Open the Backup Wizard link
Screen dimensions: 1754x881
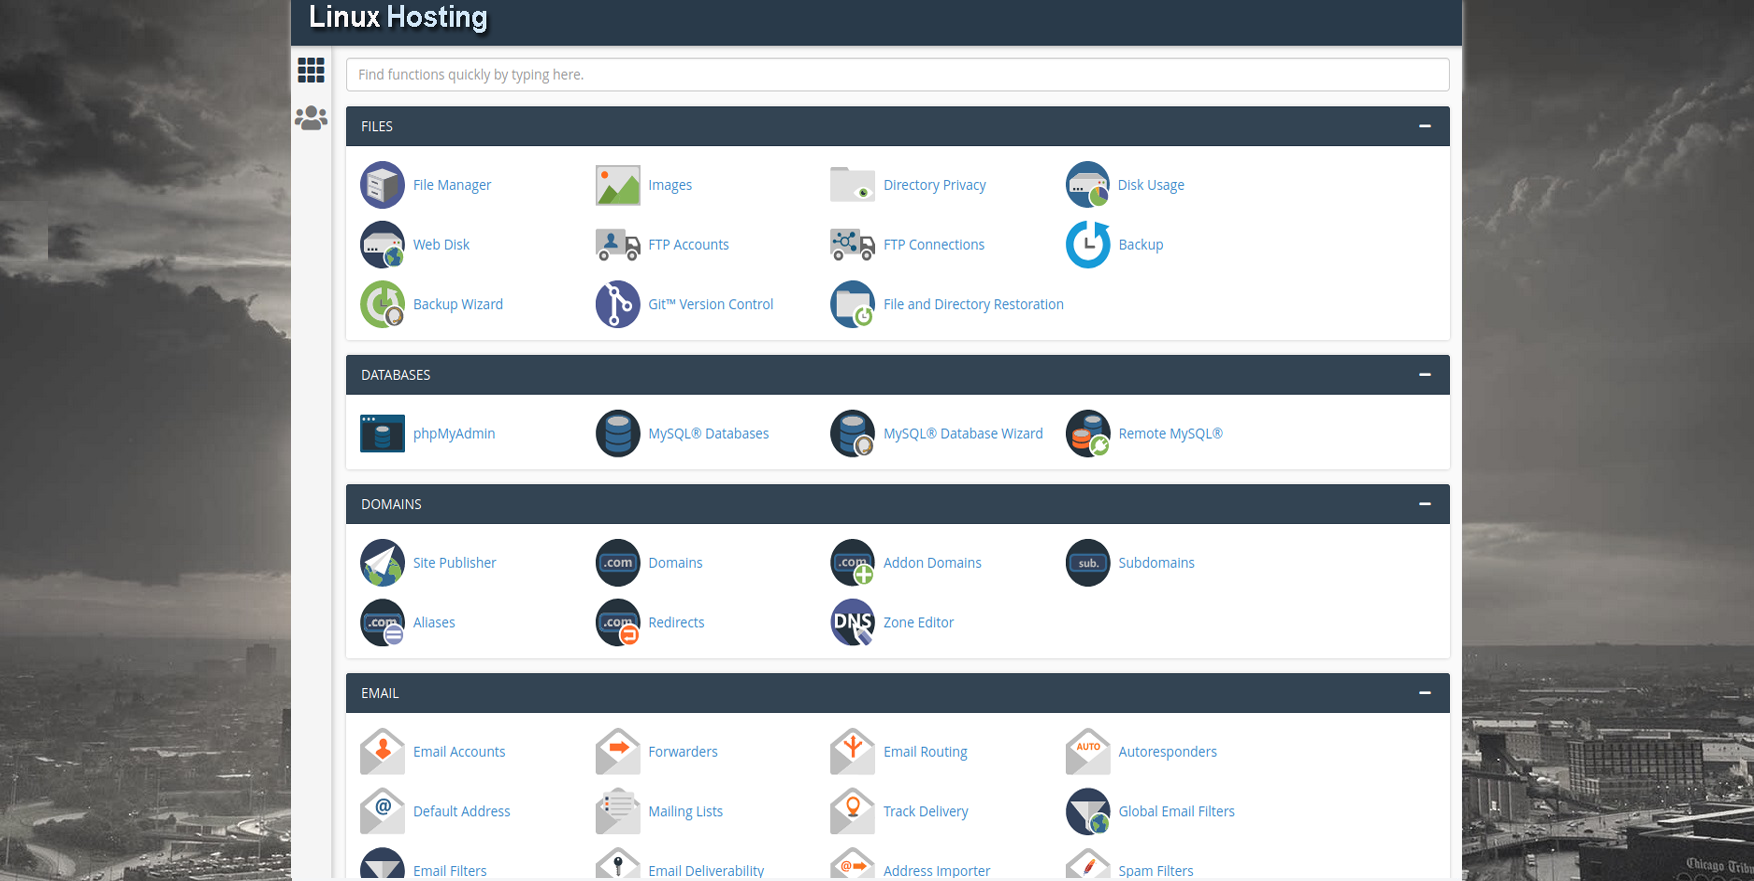[458, 304]
